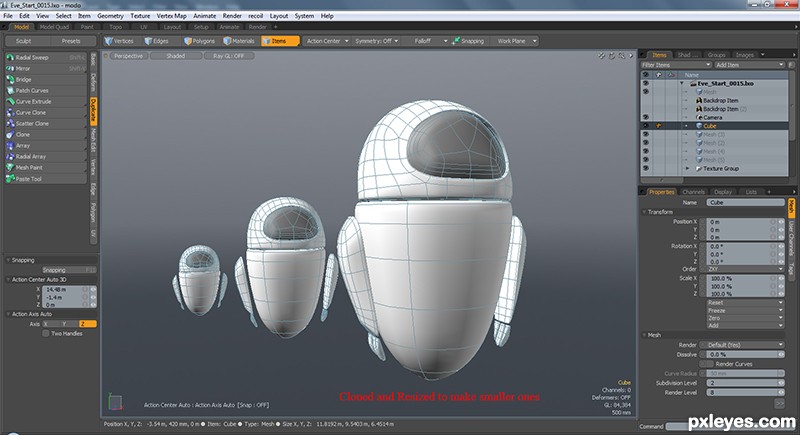Screen dimensions: 800x435
Task: Select the Radial Array tool
Action: [x=45, y=157]
